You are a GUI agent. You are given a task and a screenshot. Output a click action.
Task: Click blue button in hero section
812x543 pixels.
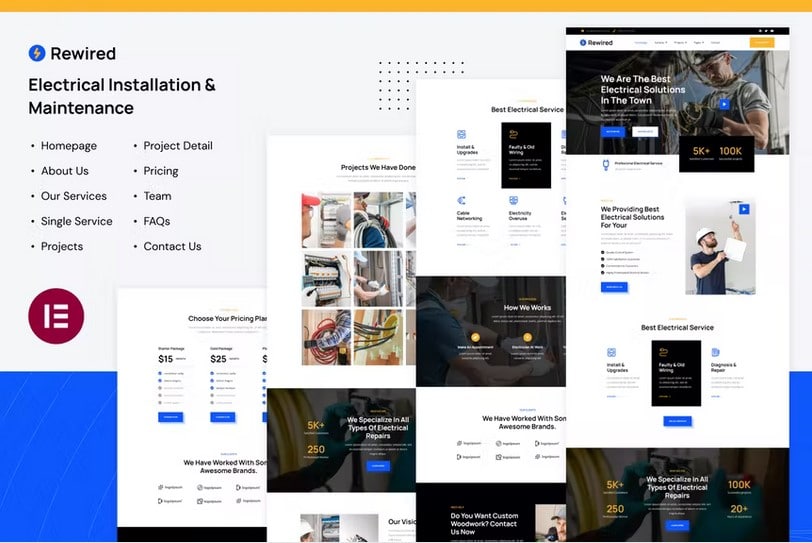tap(613, 131)
